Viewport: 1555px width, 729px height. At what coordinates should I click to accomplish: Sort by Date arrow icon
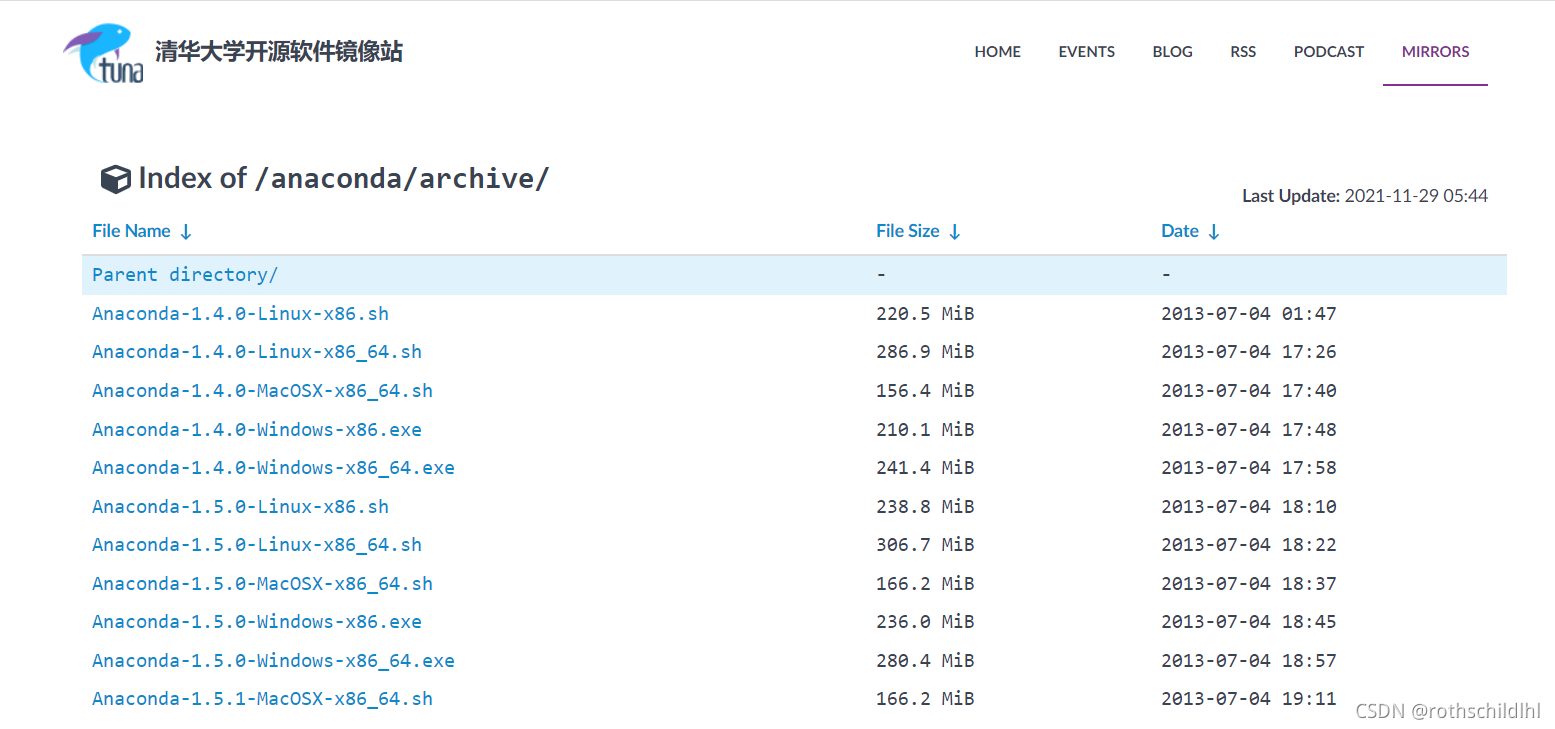tap(1214, 231)
